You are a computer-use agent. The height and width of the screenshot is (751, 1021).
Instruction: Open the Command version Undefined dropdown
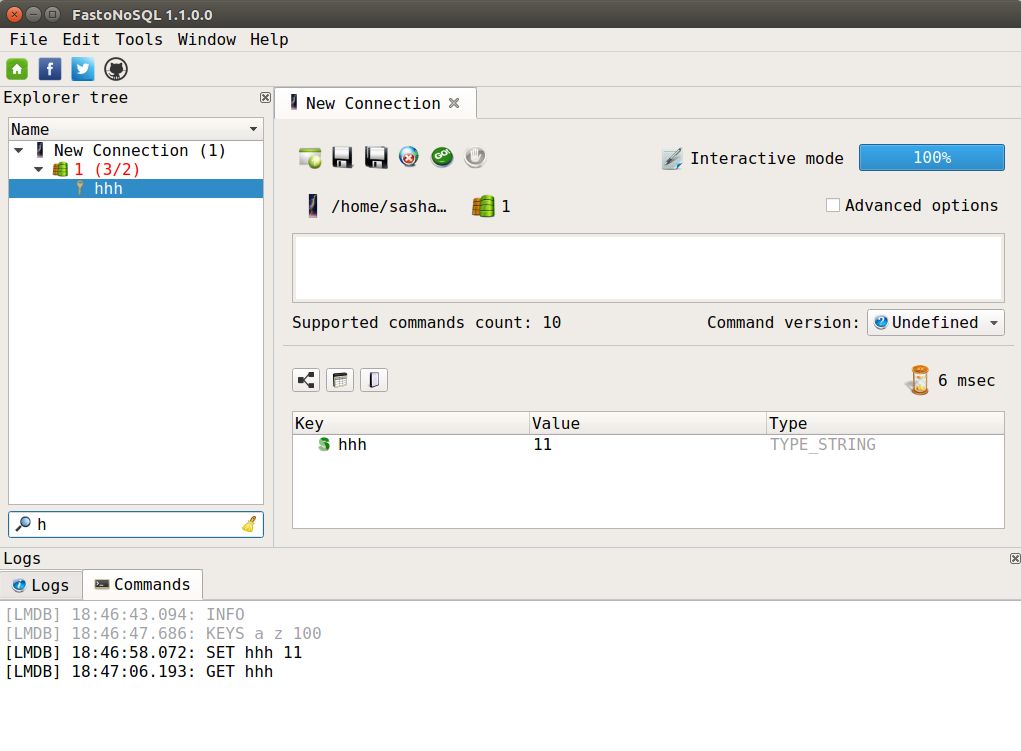coord(935,322)
